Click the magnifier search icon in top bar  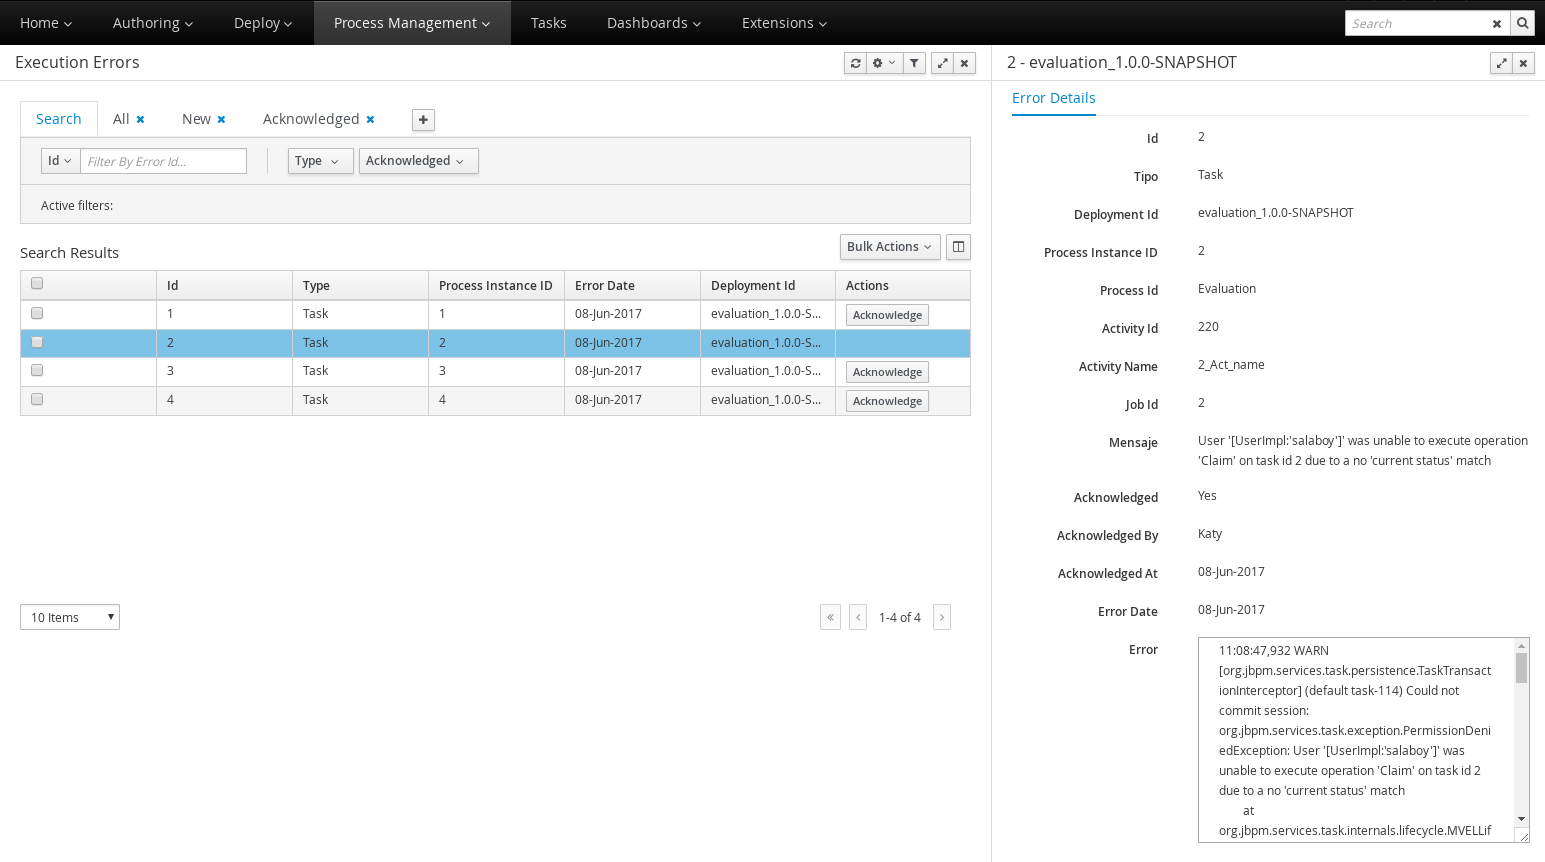tap(1522, 23)
